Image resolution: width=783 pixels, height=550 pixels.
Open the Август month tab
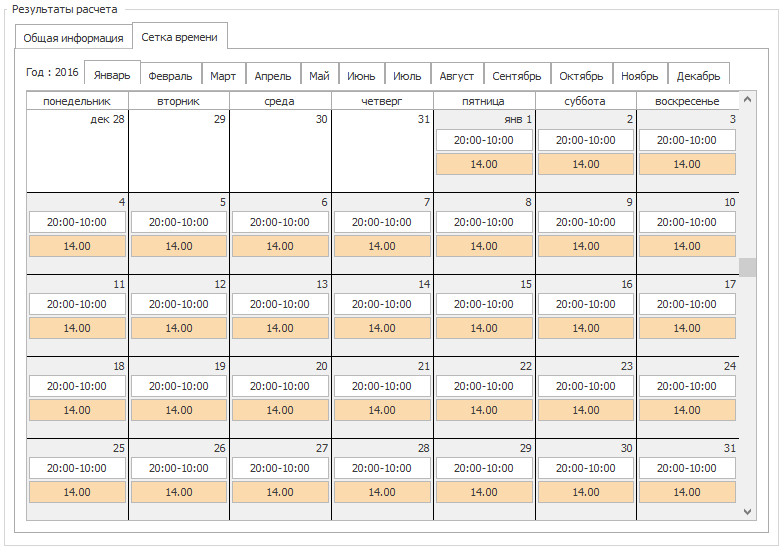(x=456, y=75)
